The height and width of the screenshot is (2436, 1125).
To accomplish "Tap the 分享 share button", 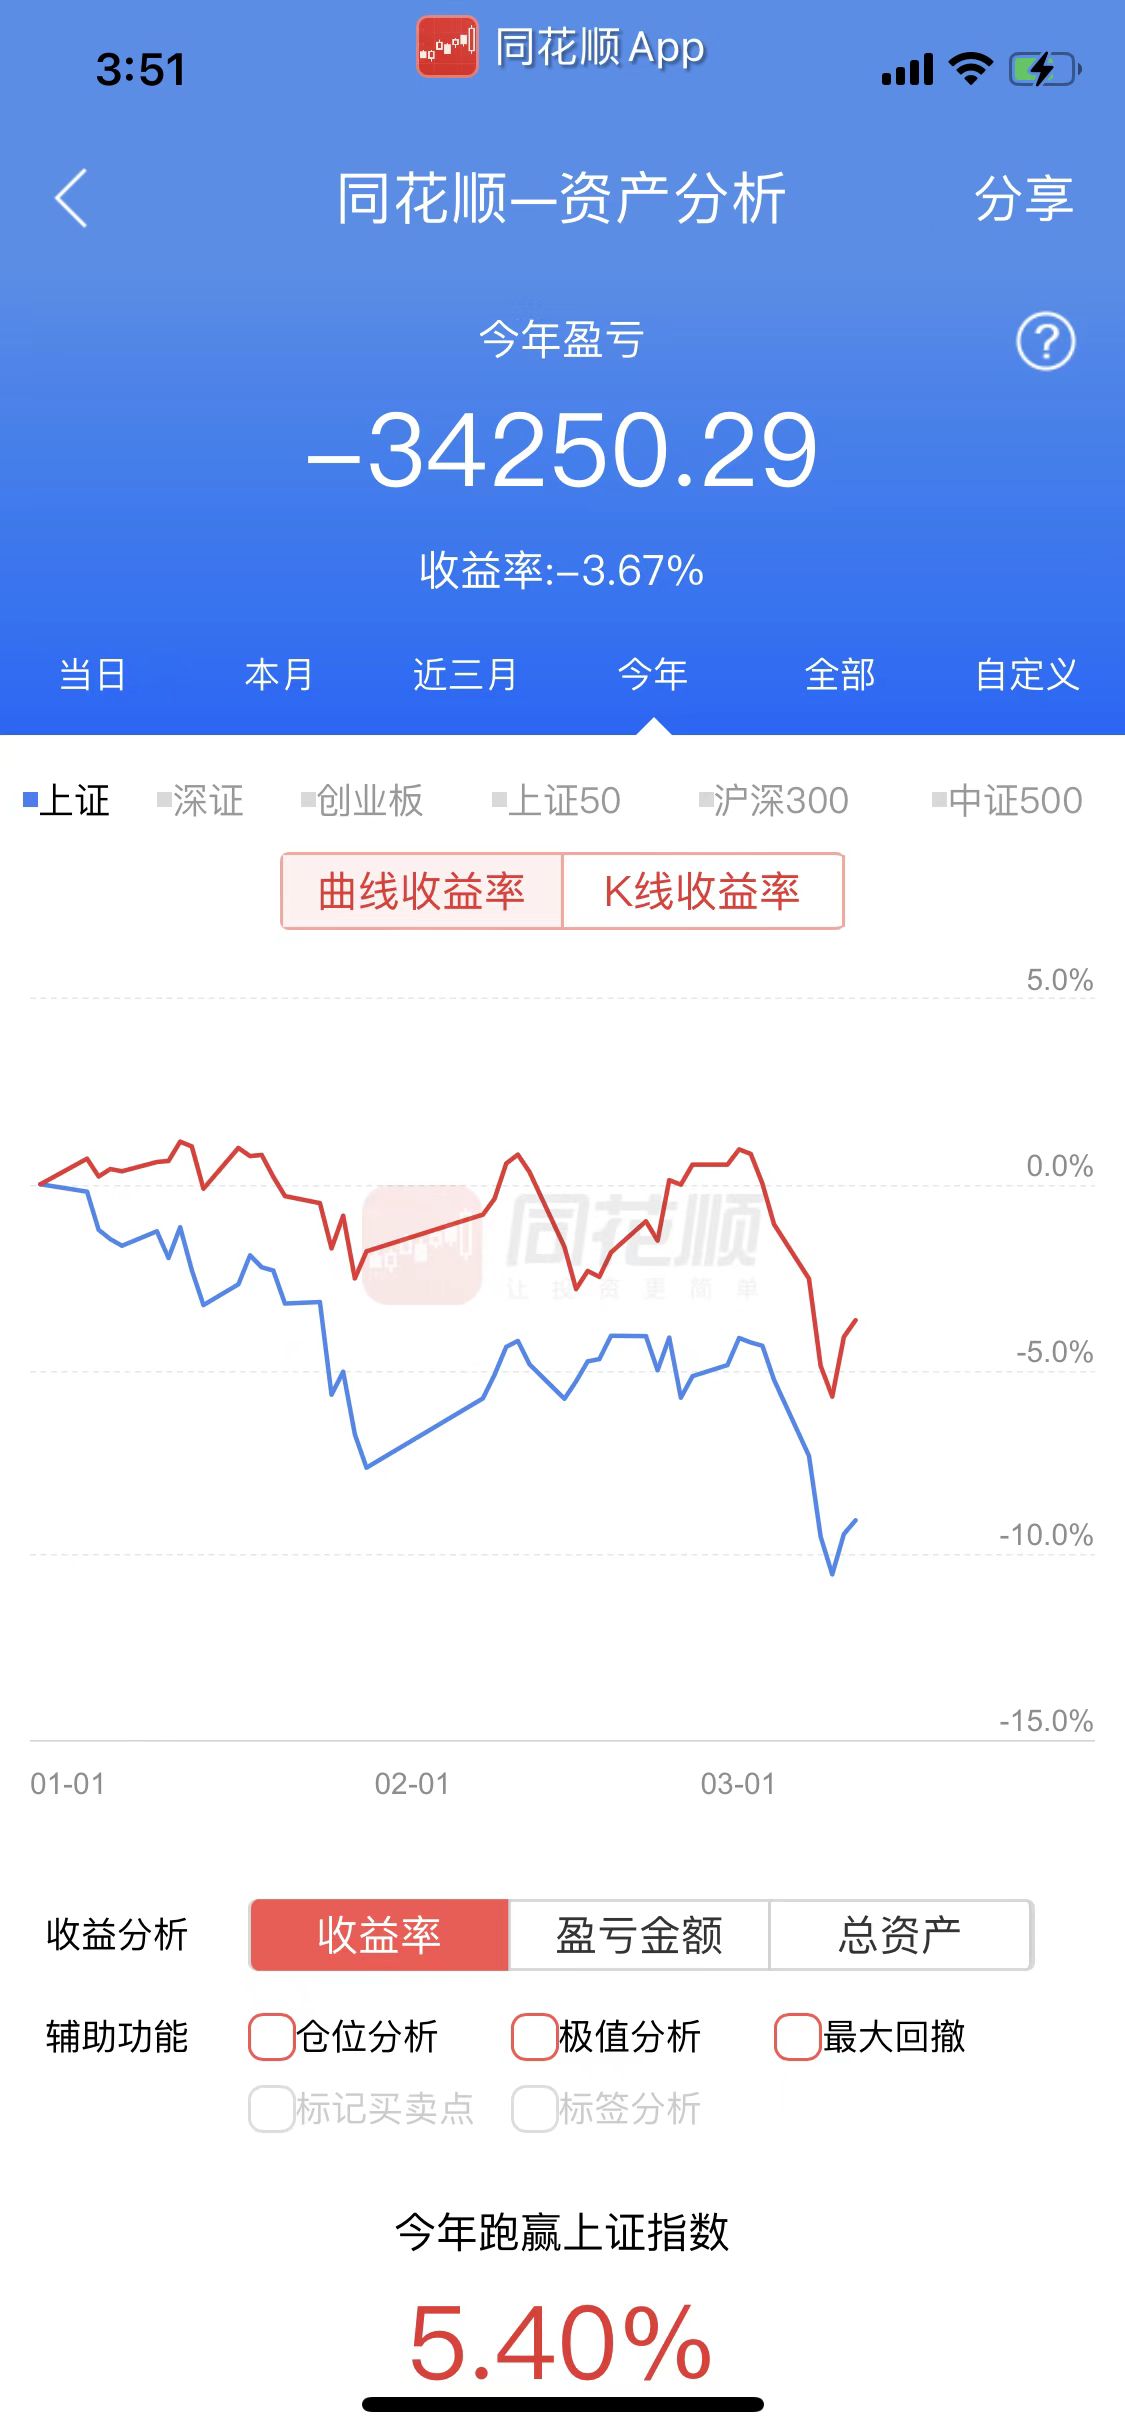I will pyautogui.click(x=1023, y=198).
